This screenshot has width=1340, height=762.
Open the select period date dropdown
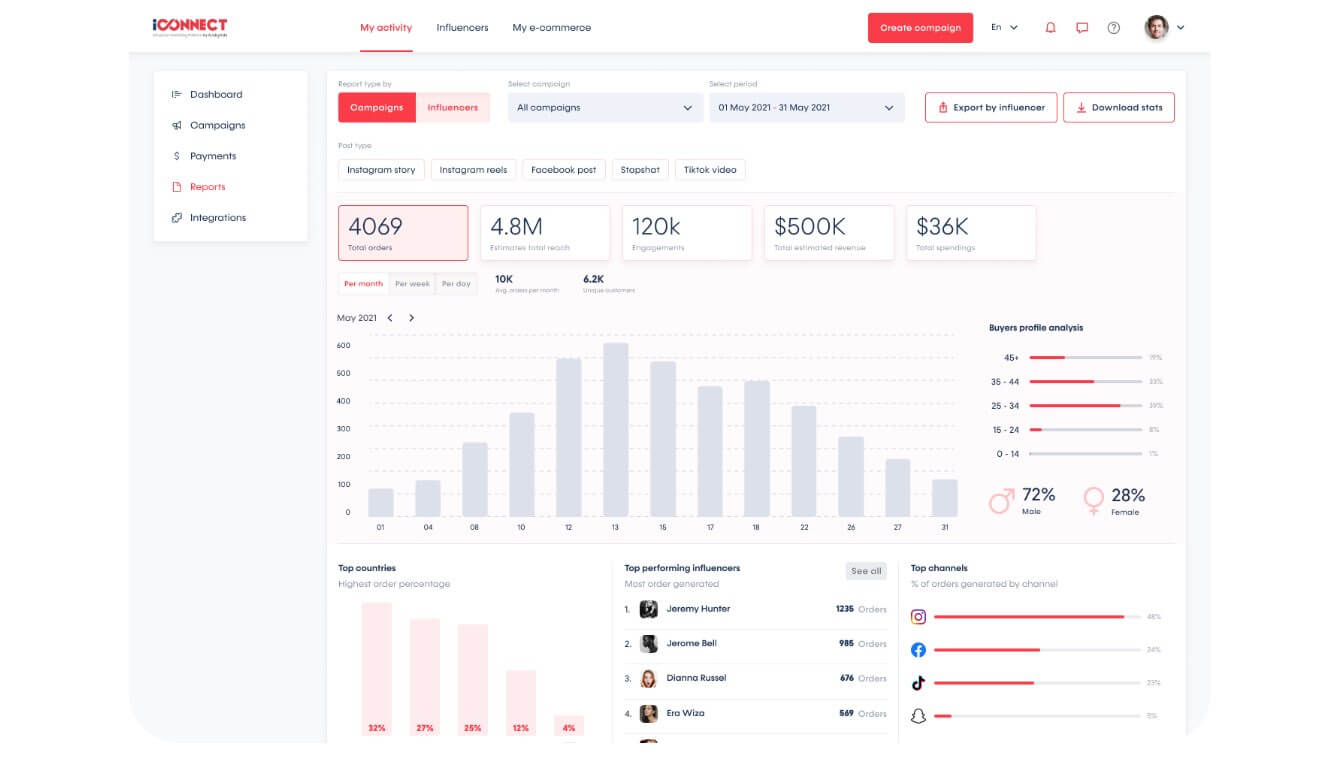806,108
